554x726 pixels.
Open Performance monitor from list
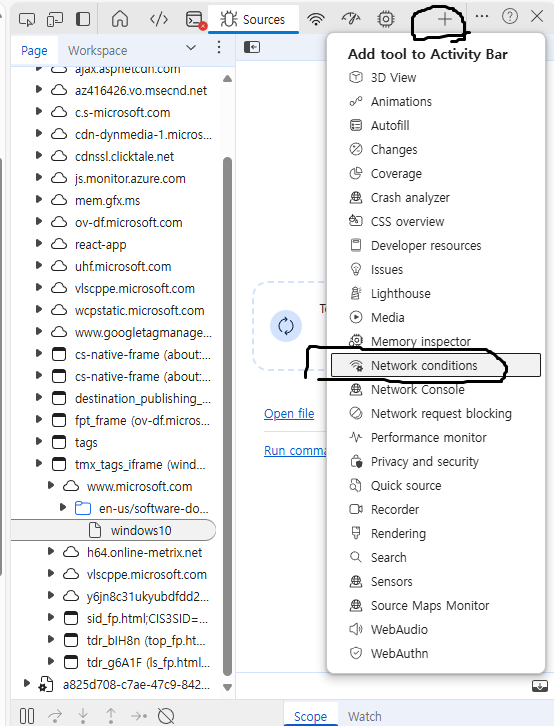pyautogui.click(x=436, y=438)
